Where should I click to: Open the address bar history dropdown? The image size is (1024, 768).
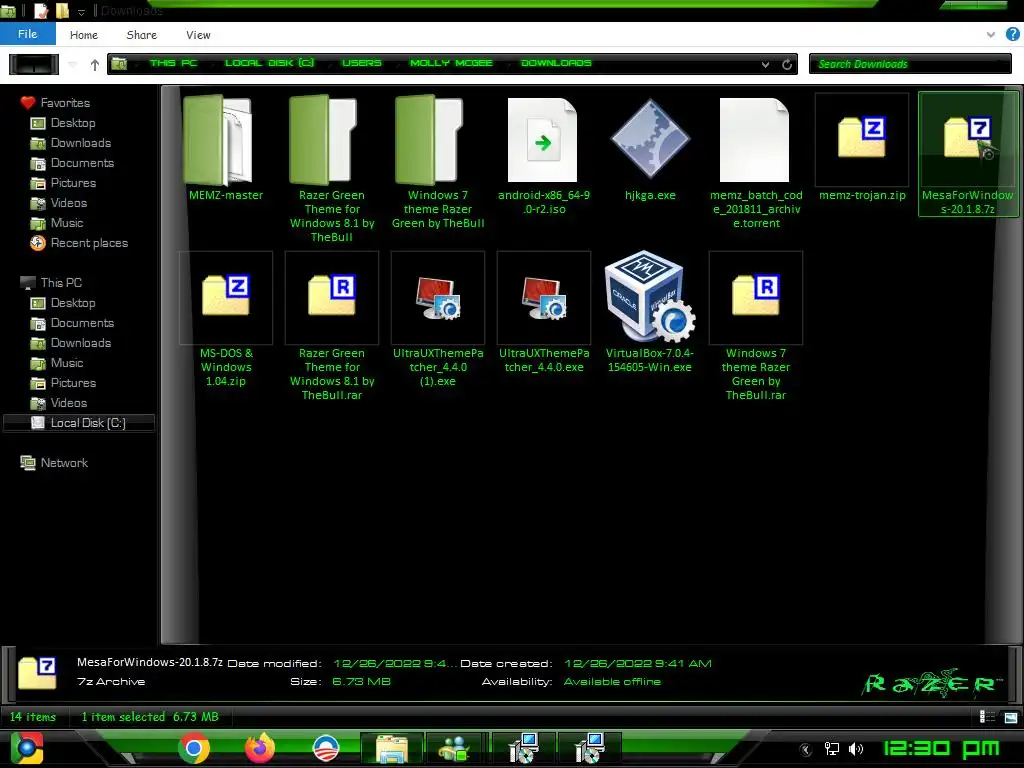point(765,64)
